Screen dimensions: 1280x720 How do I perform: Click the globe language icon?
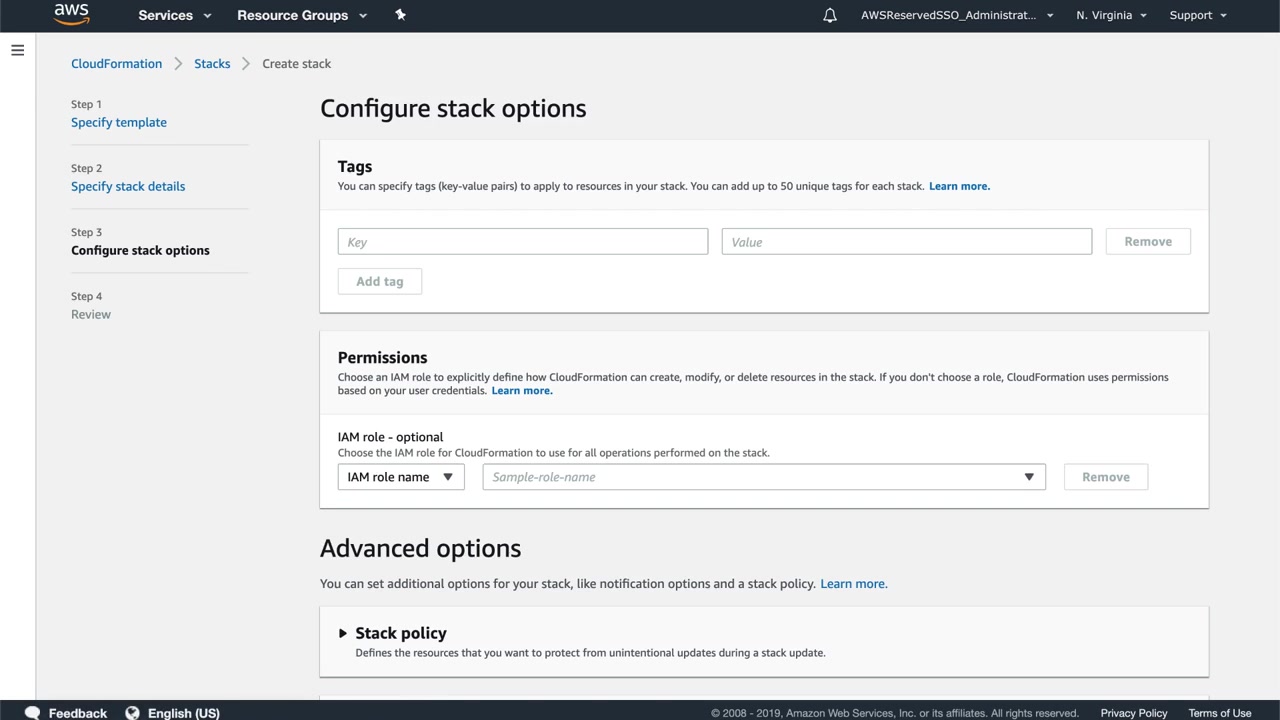pos(132,713)
